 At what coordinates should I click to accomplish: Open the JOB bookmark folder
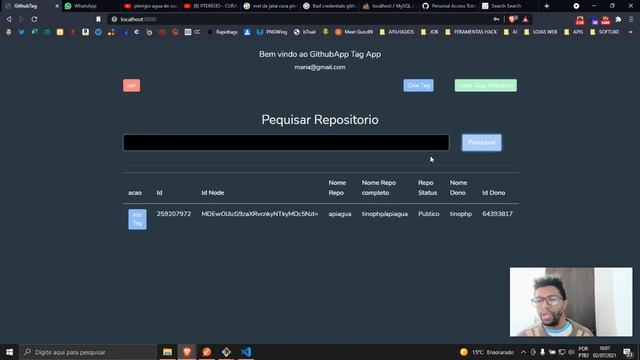[x=429, y=32]
